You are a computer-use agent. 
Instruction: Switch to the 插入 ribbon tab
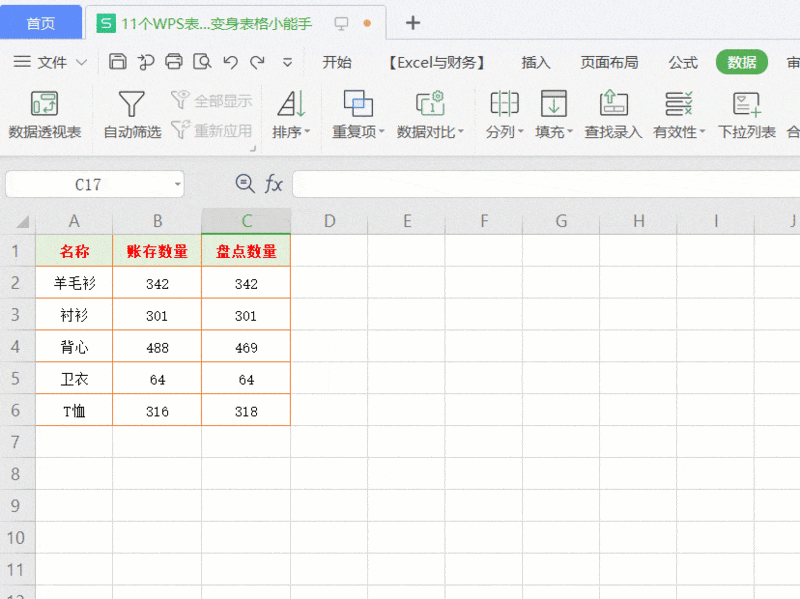coord(536,62)
